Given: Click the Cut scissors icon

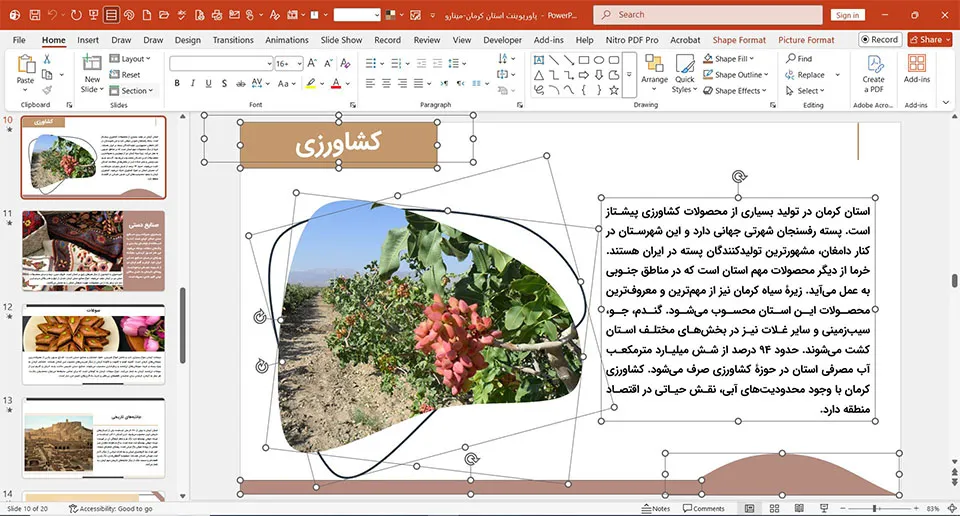Looking at the screenshot, I should click(x=47, y=59).
